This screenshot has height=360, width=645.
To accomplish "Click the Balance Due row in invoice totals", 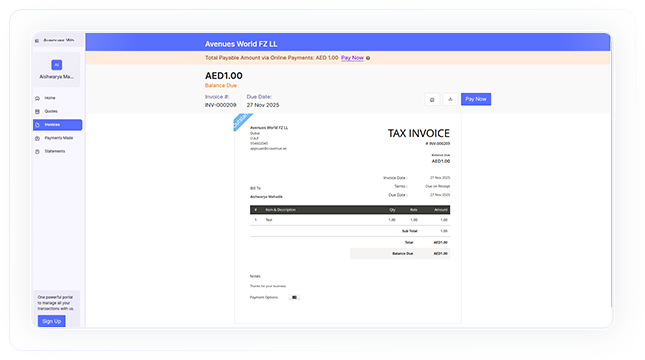I will click(x=400, y=253).
